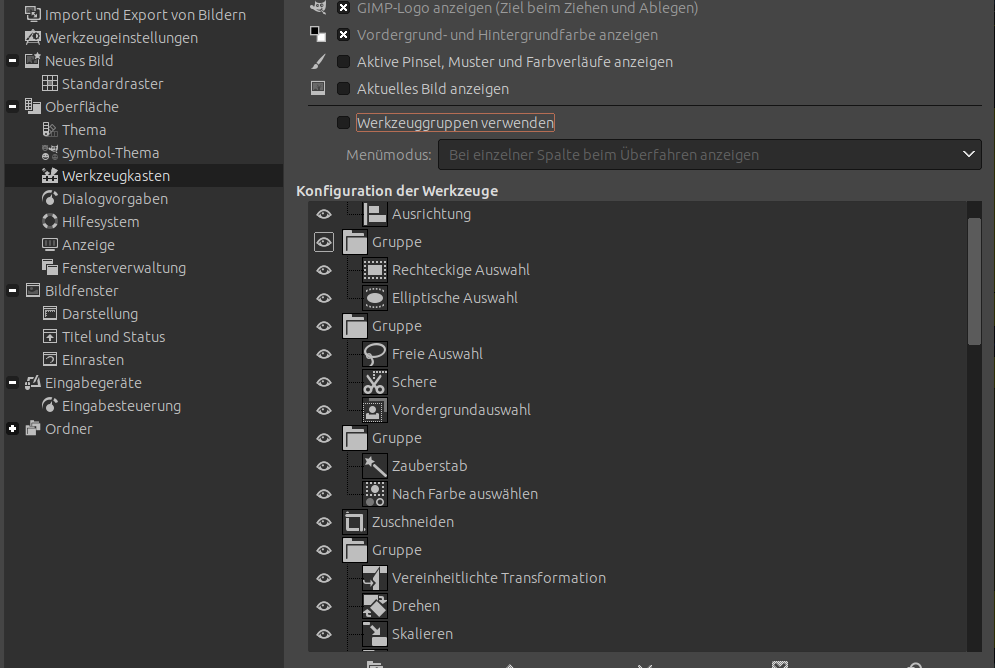Image resolution: width=995 pixels, height=668 pixels.
Task: Open Eingabesteuerung preferences page
Action: click(121, 406)
